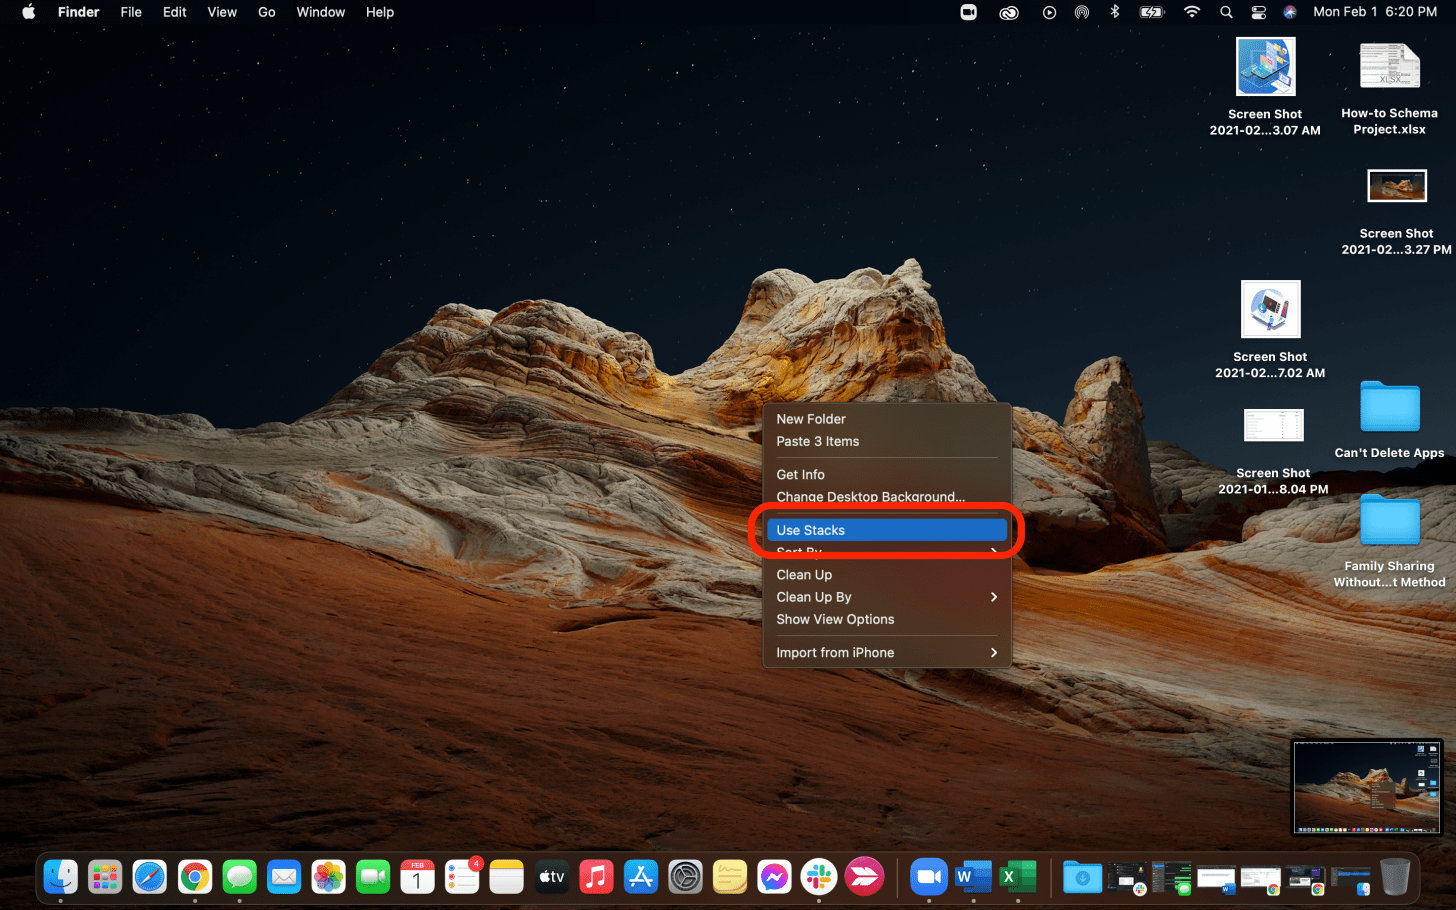The height and width of the screenshot is (910, 1456).
Task: Start a FaceTime call from the Dock
Action: point(373,877)
